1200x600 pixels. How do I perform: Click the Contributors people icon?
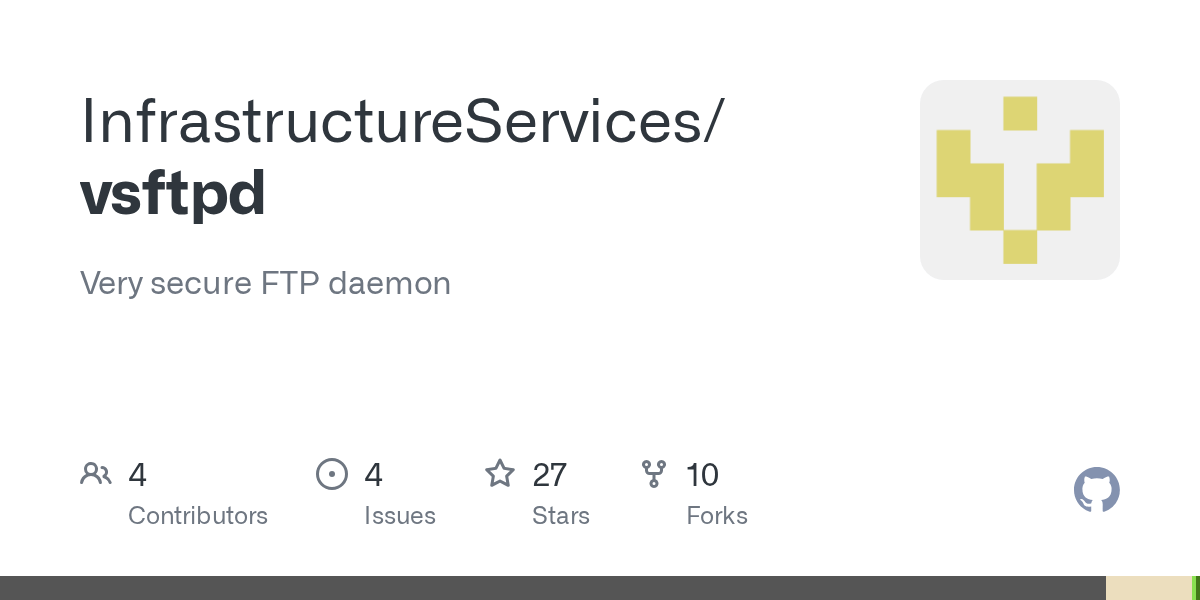(96, 474)
